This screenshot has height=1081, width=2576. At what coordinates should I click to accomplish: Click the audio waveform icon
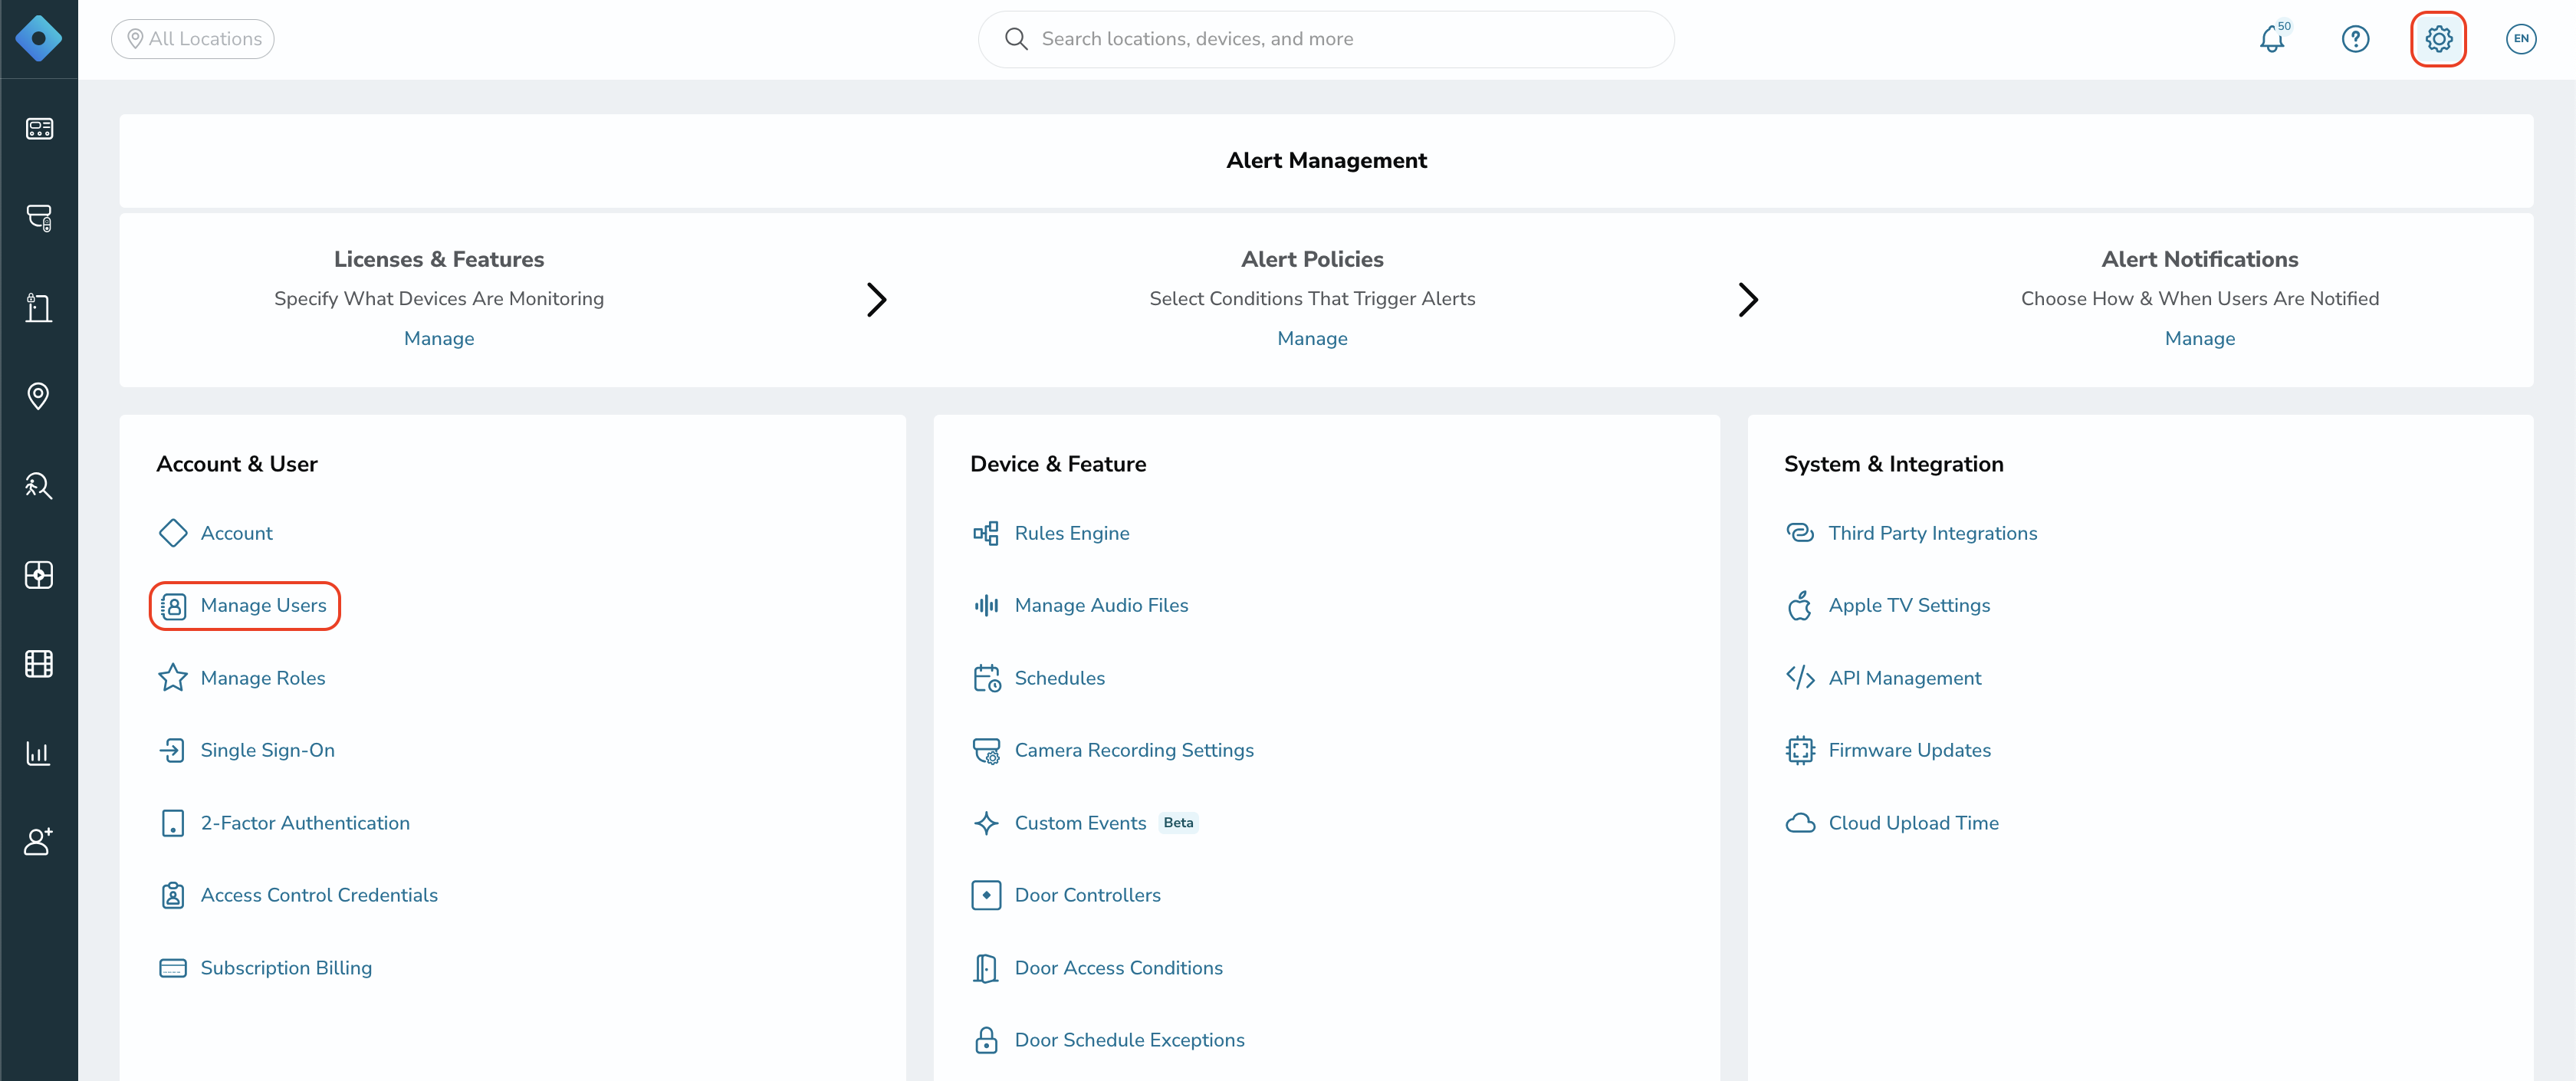click(986, 605)
